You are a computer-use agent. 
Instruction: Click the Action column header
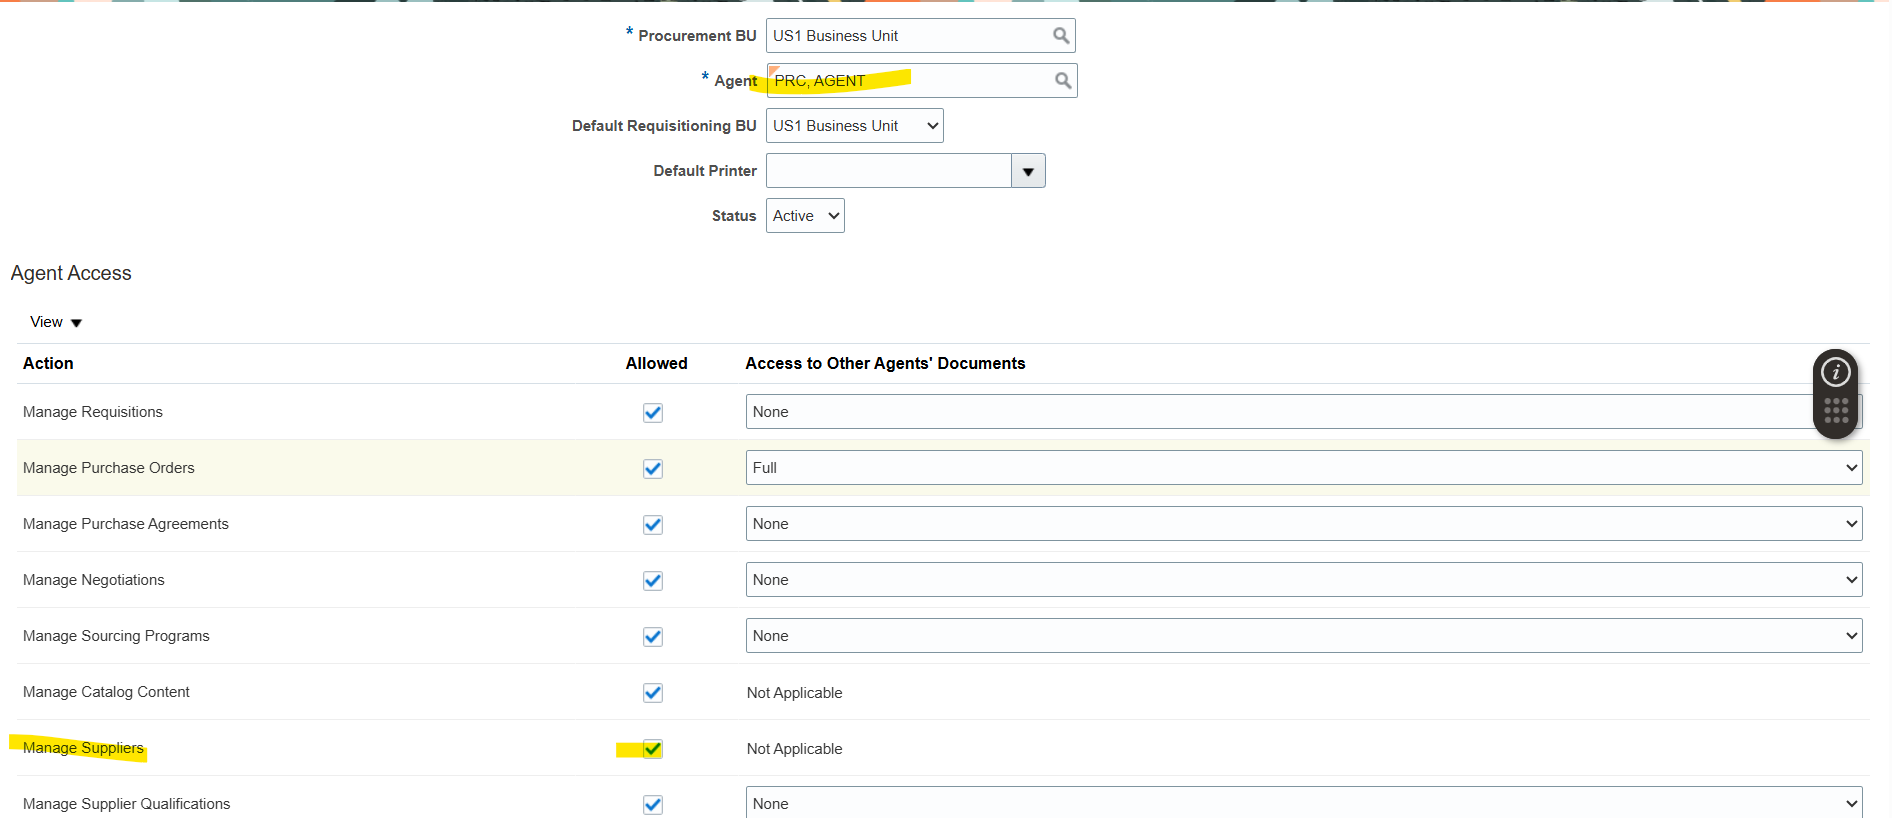48,364
